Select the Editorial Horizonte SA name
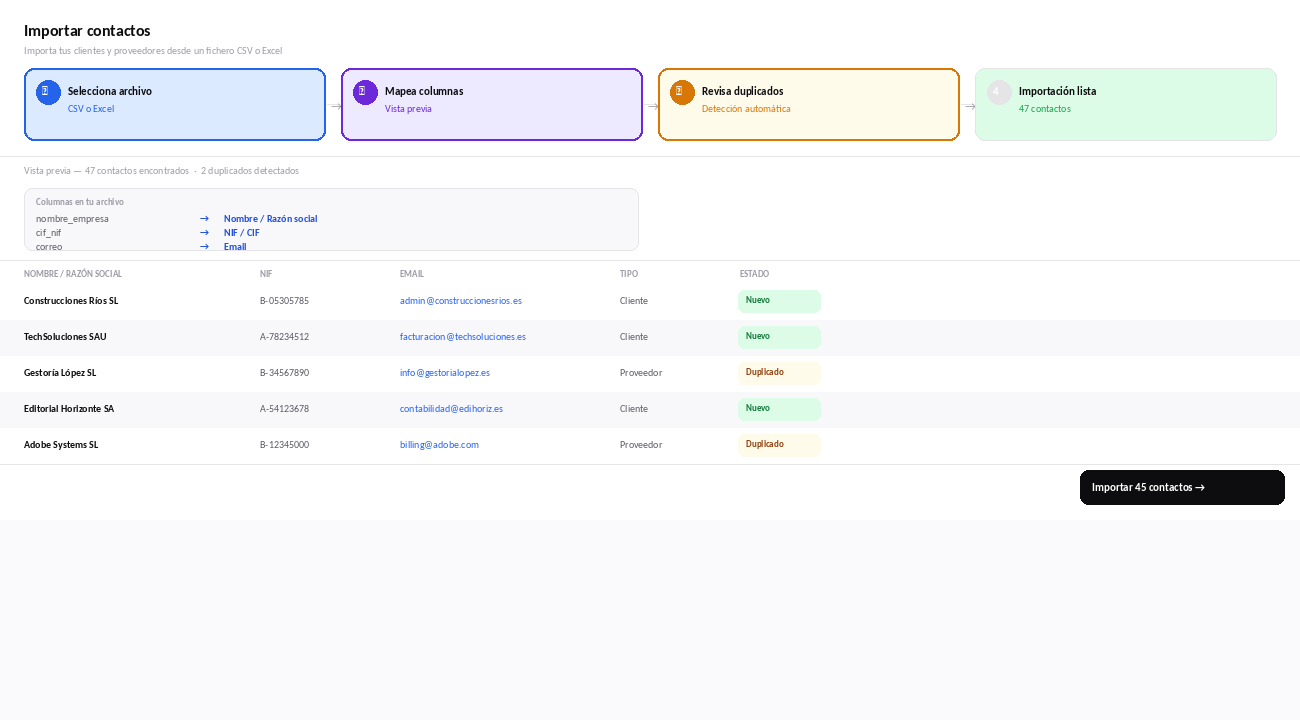The height and width of the screenshot is (720, 1300). pyautogui.click(x=69, y=408)
